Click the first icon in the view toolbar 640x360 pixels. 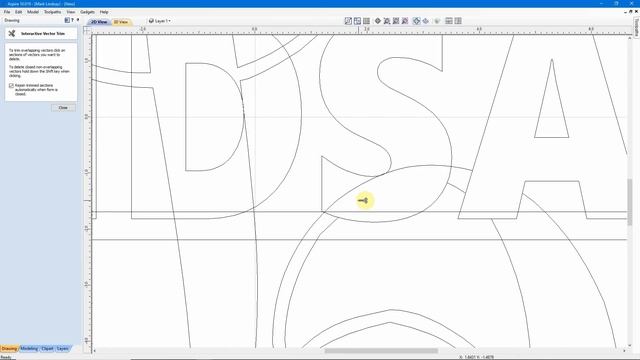coord(348,21)
